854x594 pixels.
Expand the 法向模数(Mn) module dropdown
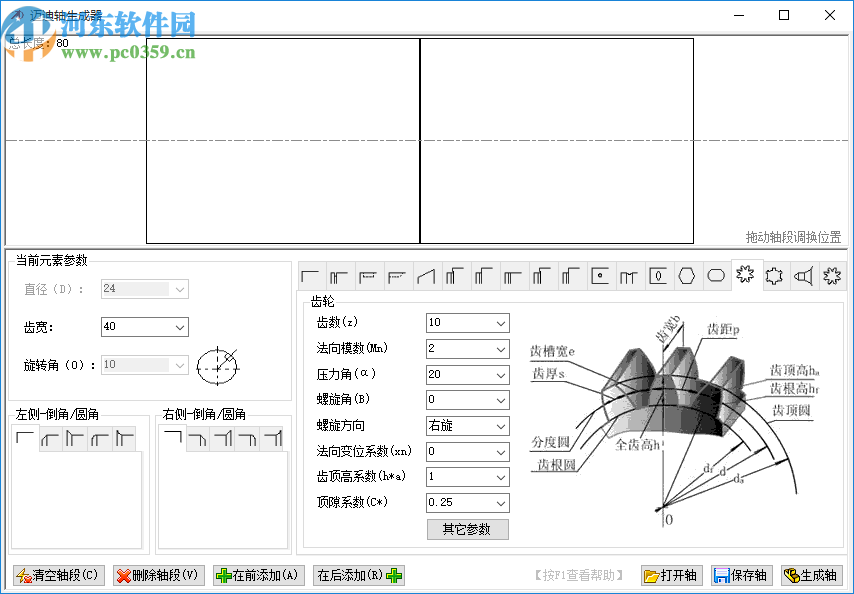[500, 348]
